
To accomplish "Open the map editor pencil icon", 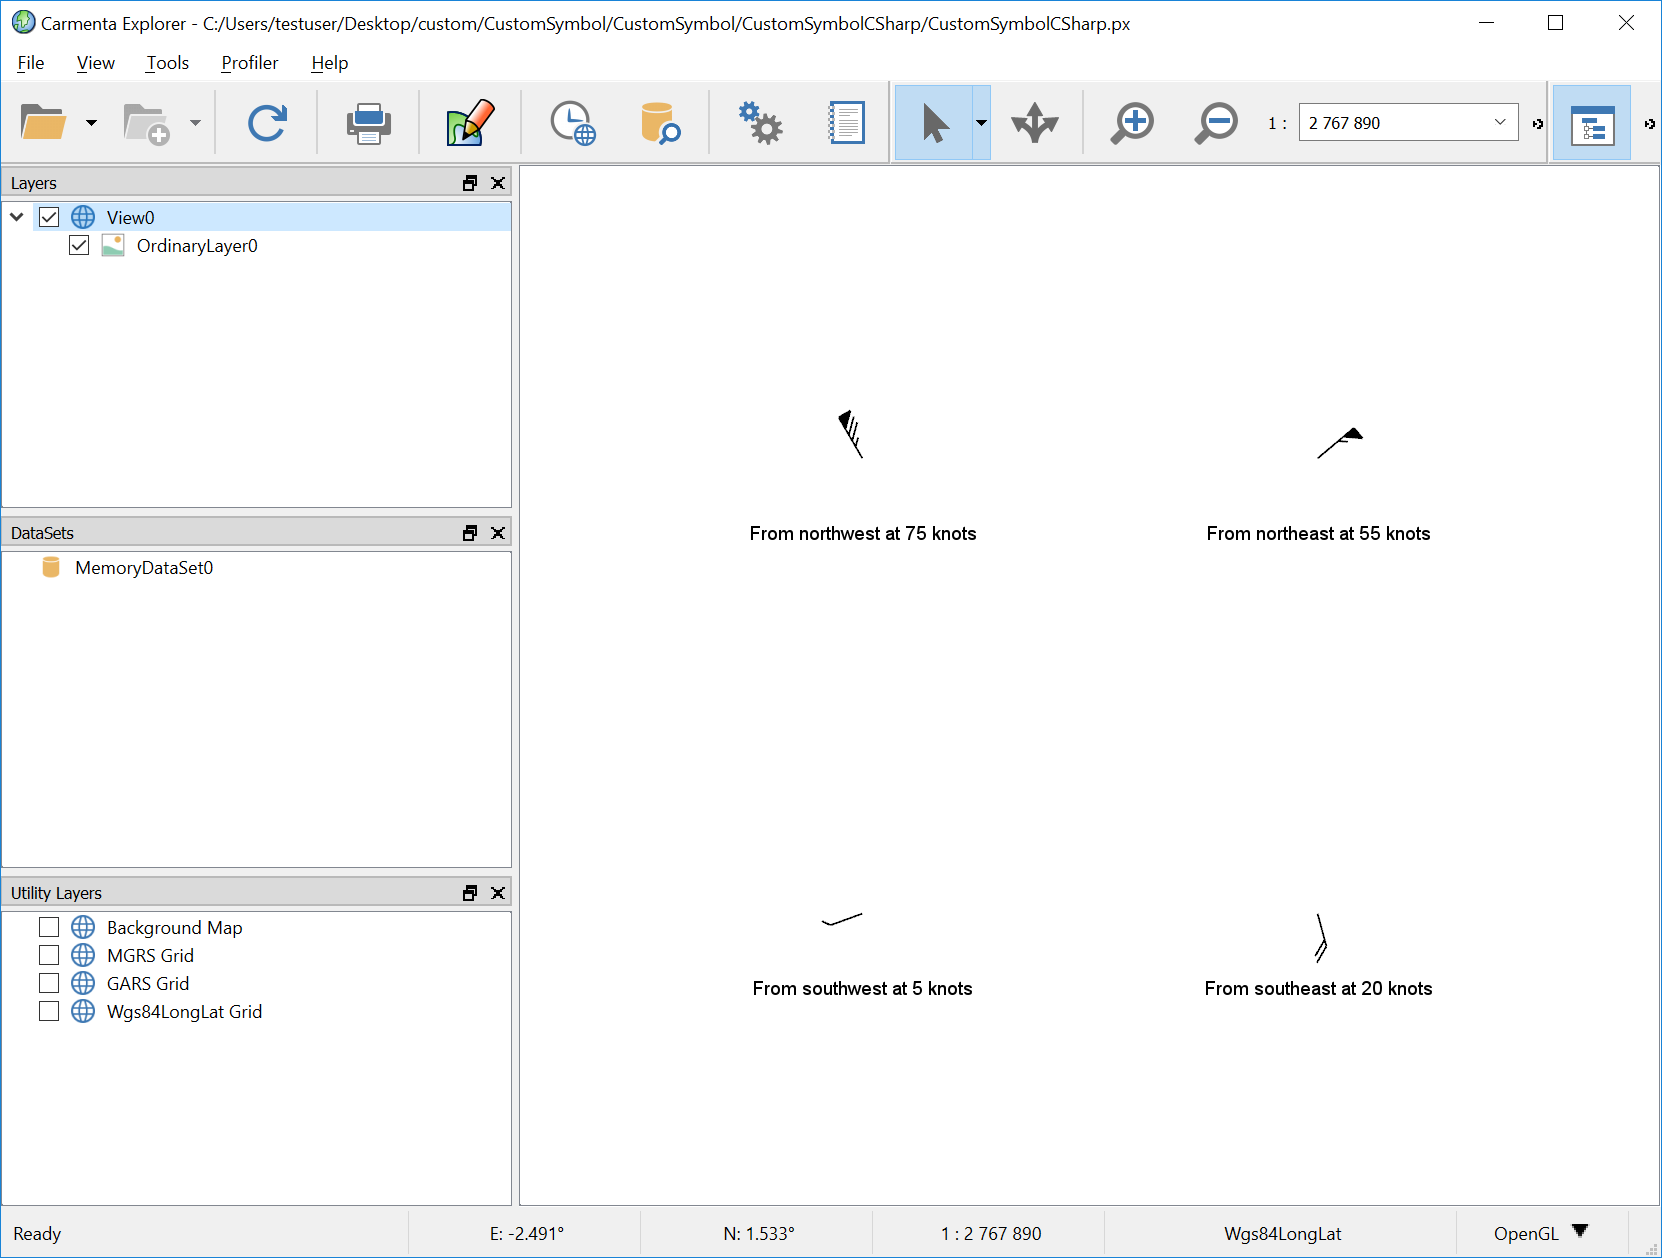I will [470, 123].
